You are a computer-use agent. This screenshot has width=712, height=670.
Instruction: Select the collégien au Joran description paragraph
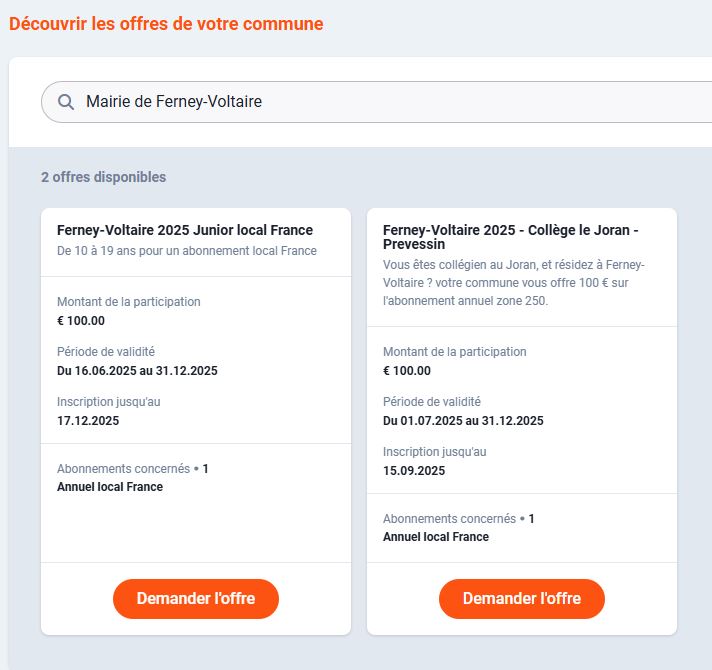514,282
